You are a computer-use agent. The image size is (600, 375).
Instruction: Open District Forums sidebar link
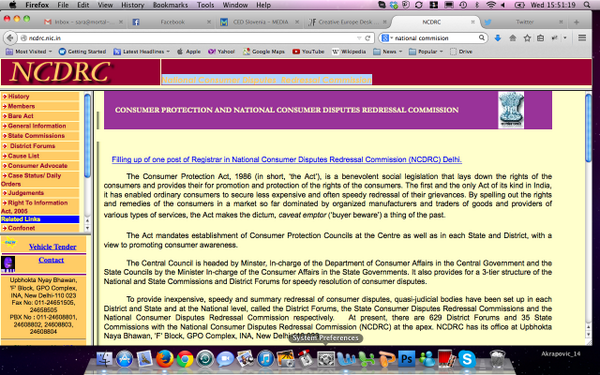click(x=33, y=146)
